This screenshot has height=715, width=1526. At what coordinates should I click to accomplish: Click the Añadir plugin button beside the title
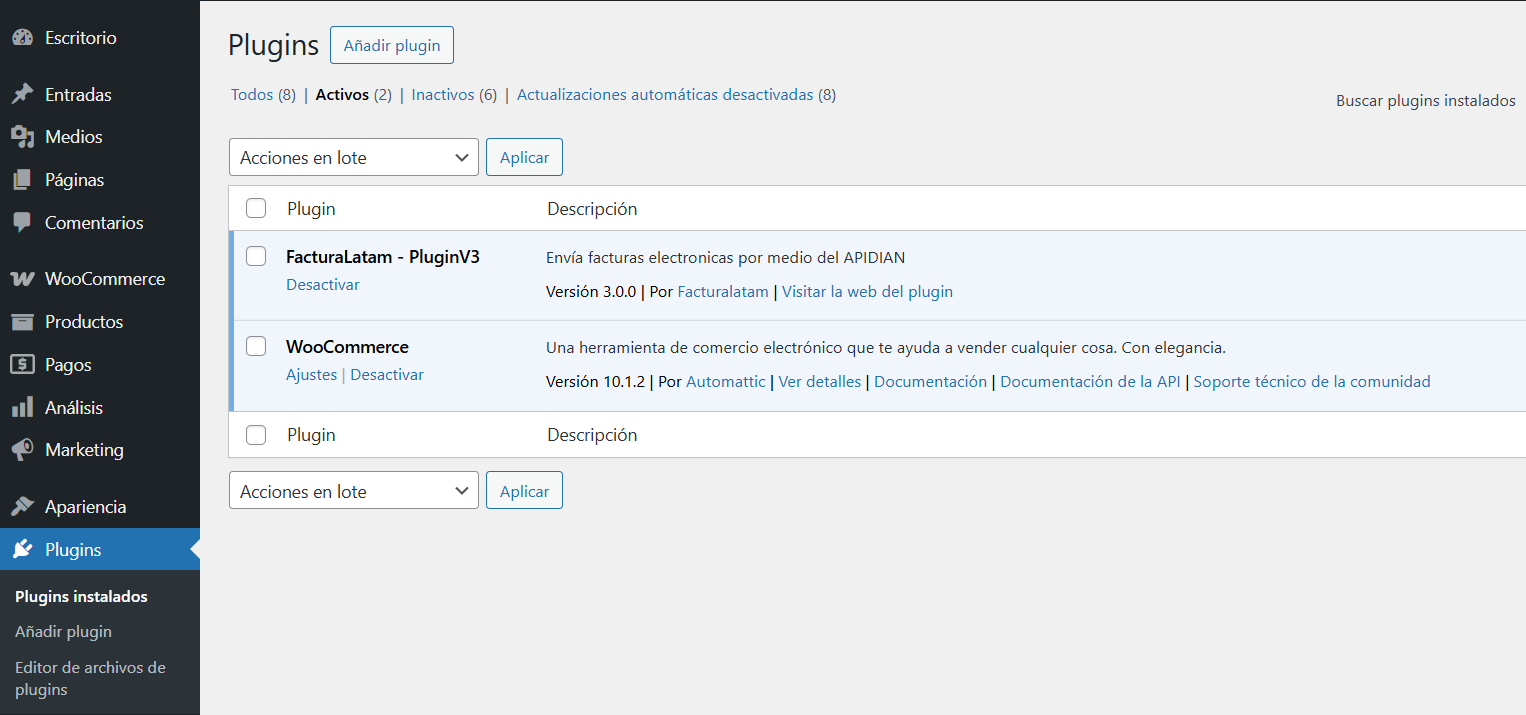point(392,46)
